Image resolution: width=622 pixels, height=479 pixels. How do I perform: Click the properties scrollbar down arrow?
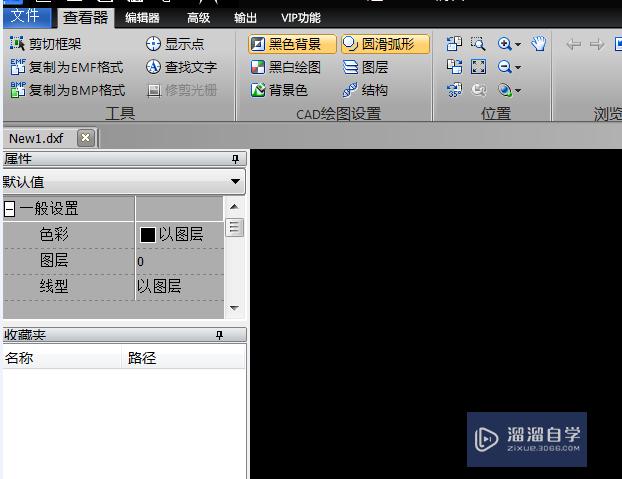point(234,308)
